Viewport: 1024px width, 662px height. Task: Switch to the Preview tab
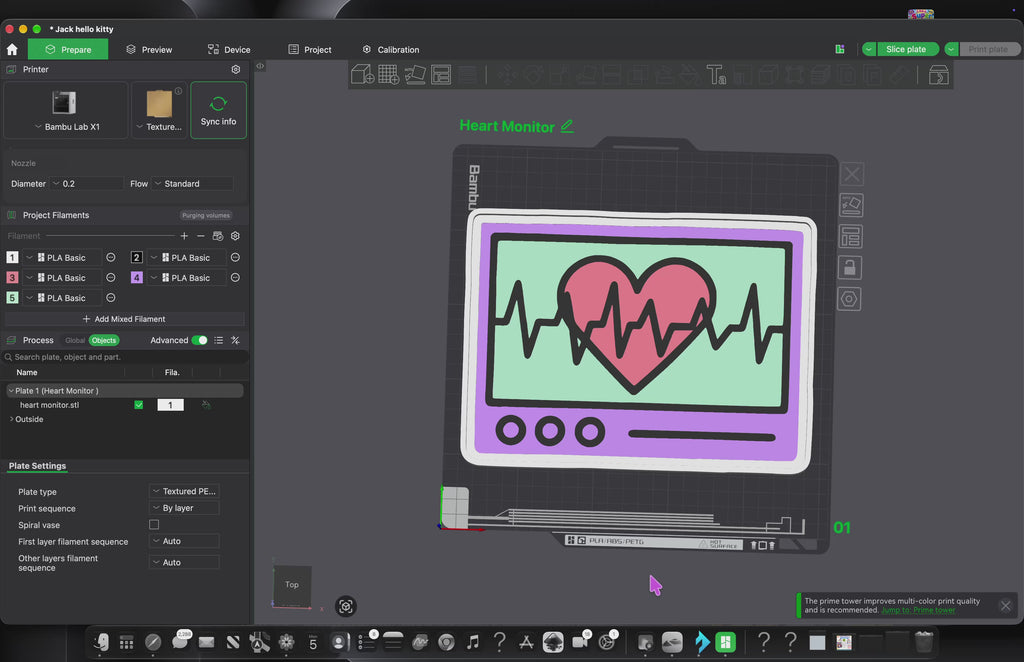(x=149, y=50)
